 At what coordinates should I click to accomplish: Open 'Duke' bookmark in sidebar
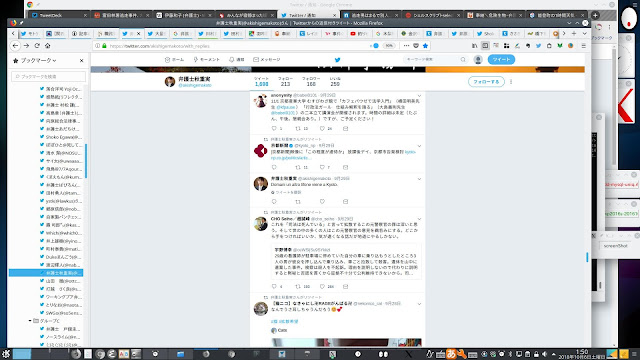click(x=61, y=257)
